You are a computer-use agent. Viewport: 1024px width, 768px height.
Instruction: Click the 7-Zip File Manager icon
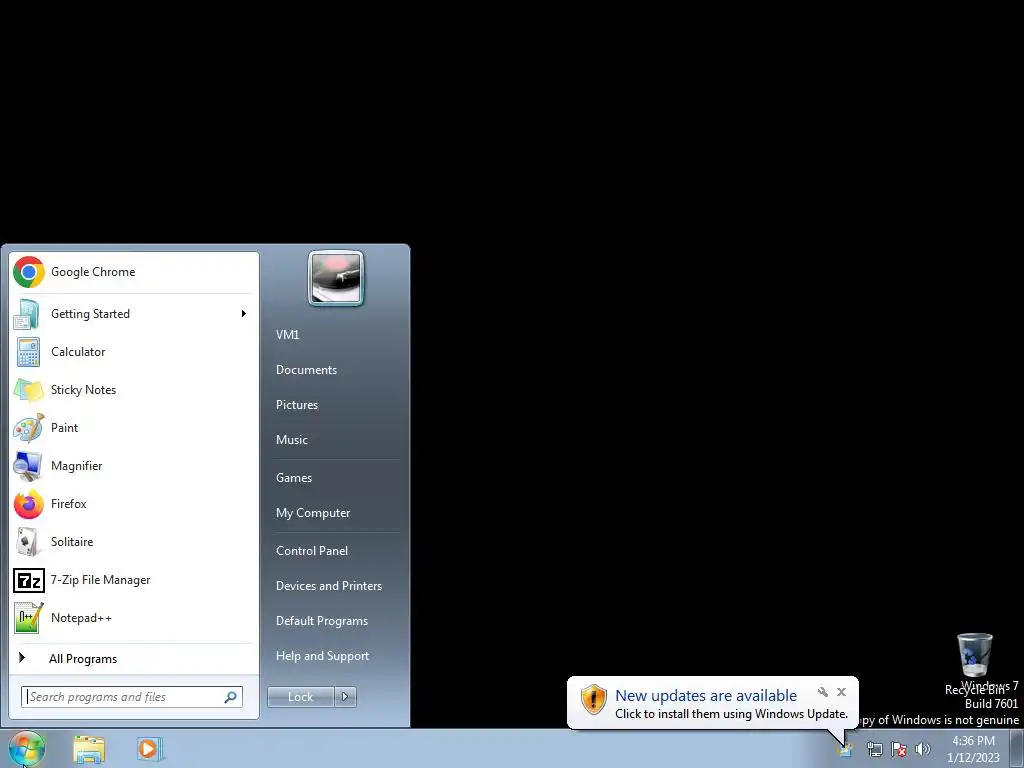click(29, 580)
